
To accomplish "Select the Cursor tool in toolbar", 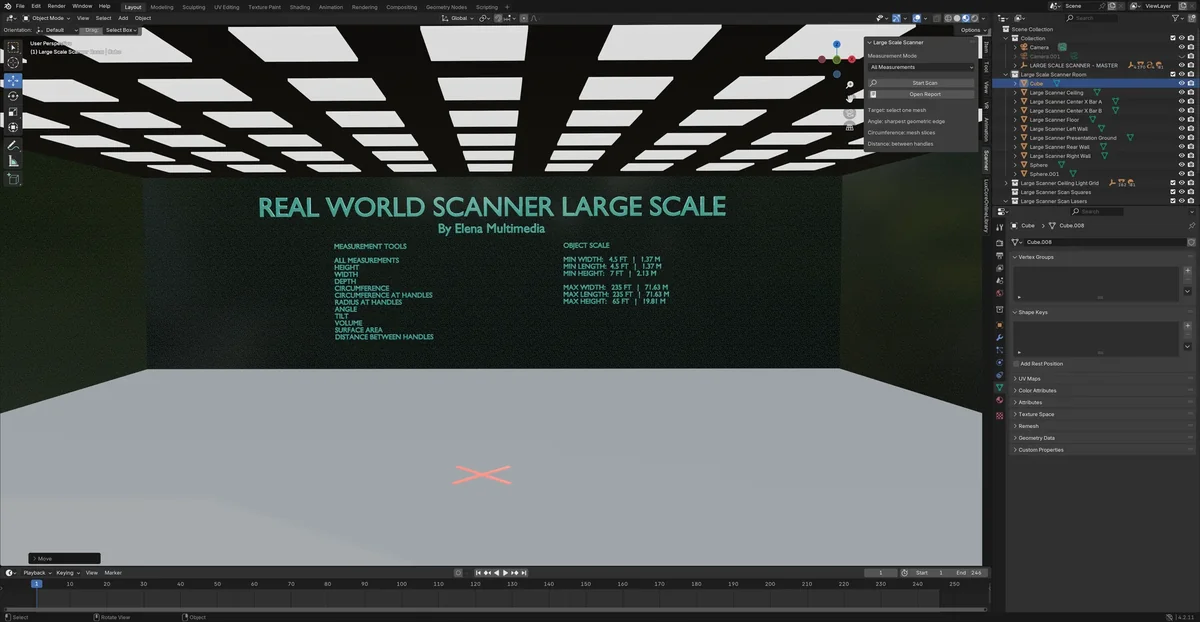I will (13, 62).
